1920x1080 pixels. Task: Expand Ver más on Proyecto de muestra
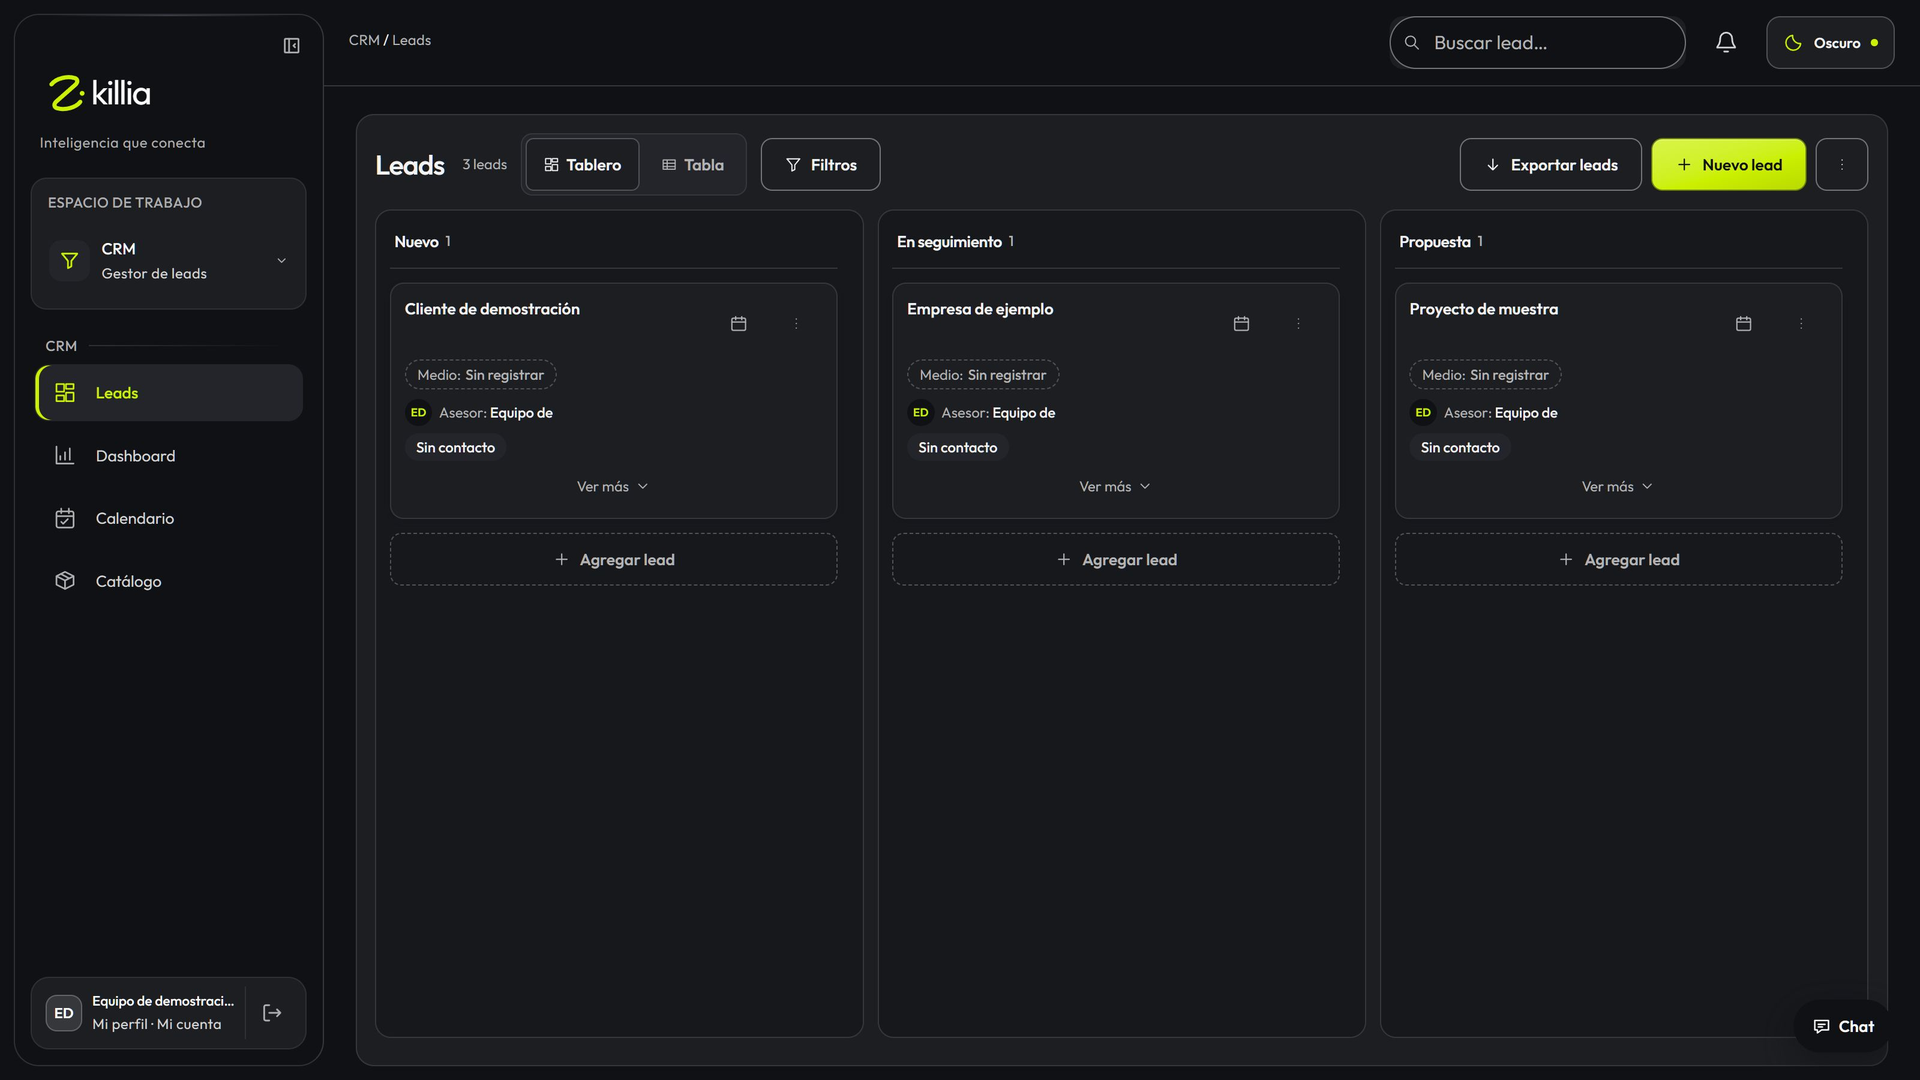click(x=1617, y=487)
